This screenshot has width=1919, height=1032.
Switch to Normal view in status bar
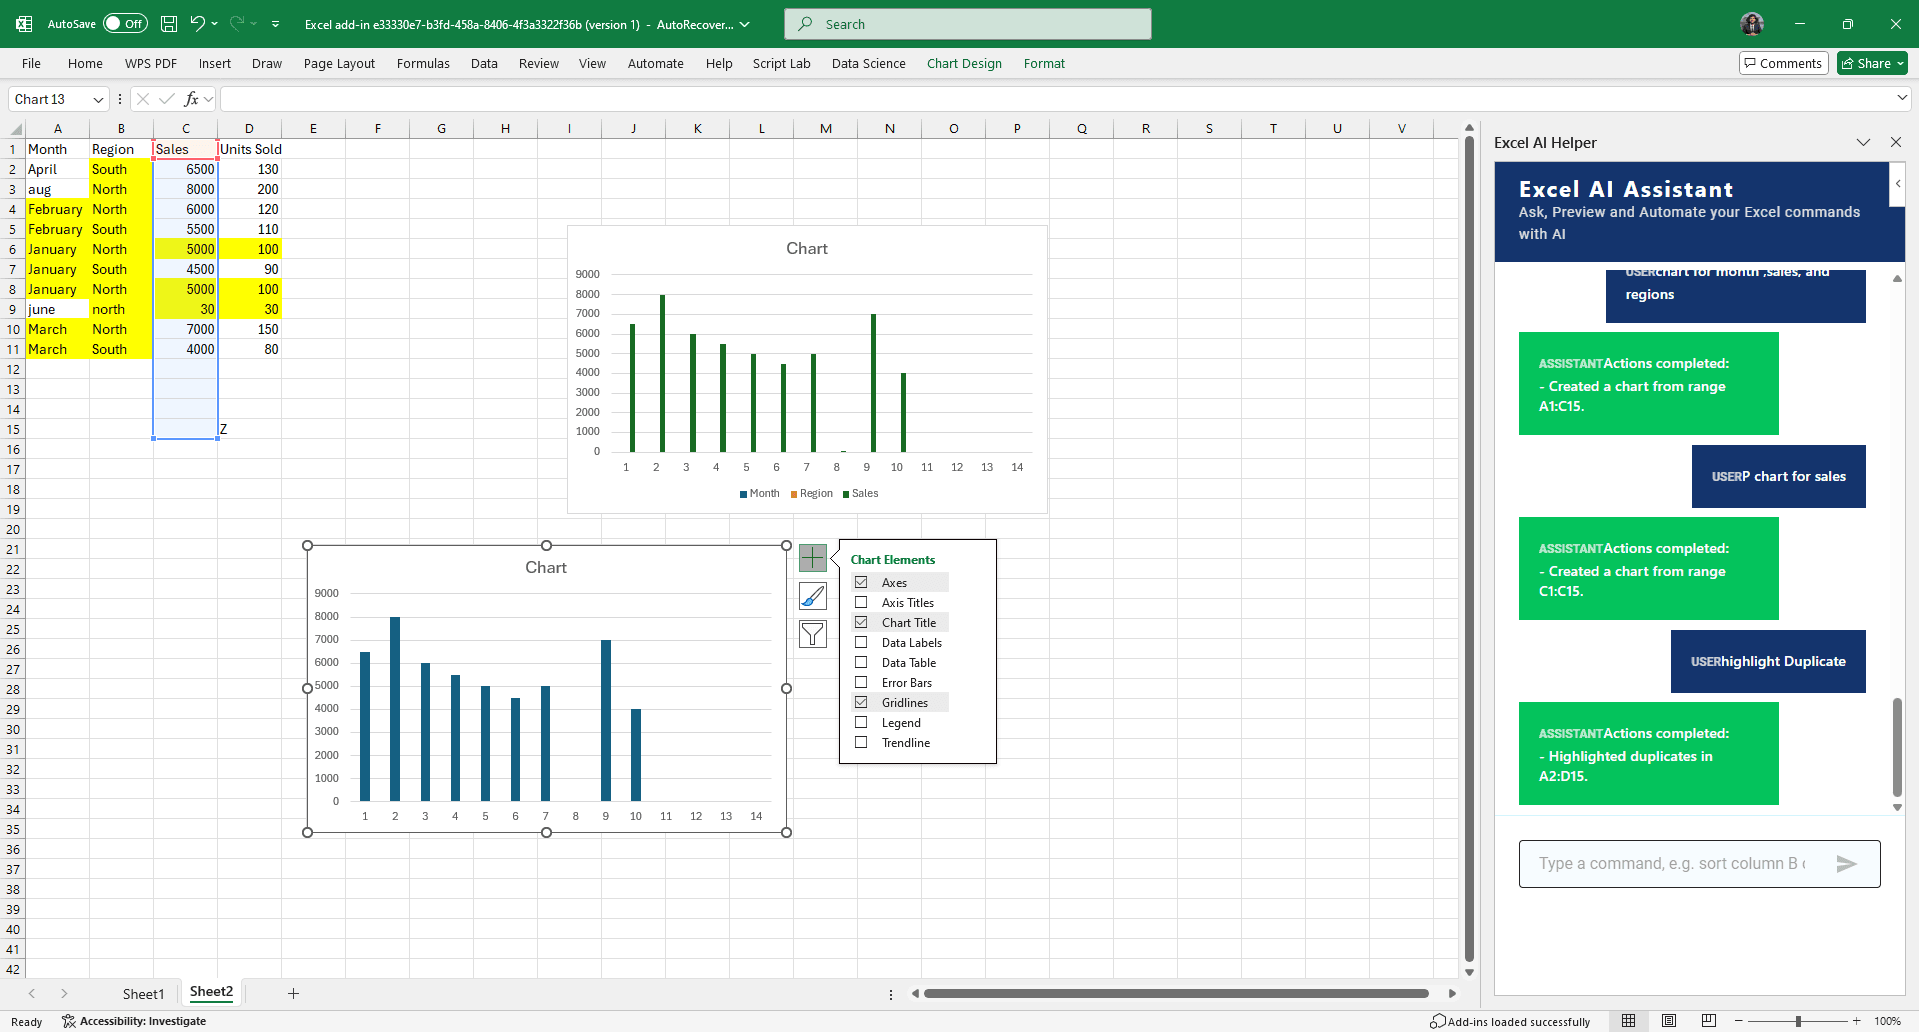point(1629,1021)
